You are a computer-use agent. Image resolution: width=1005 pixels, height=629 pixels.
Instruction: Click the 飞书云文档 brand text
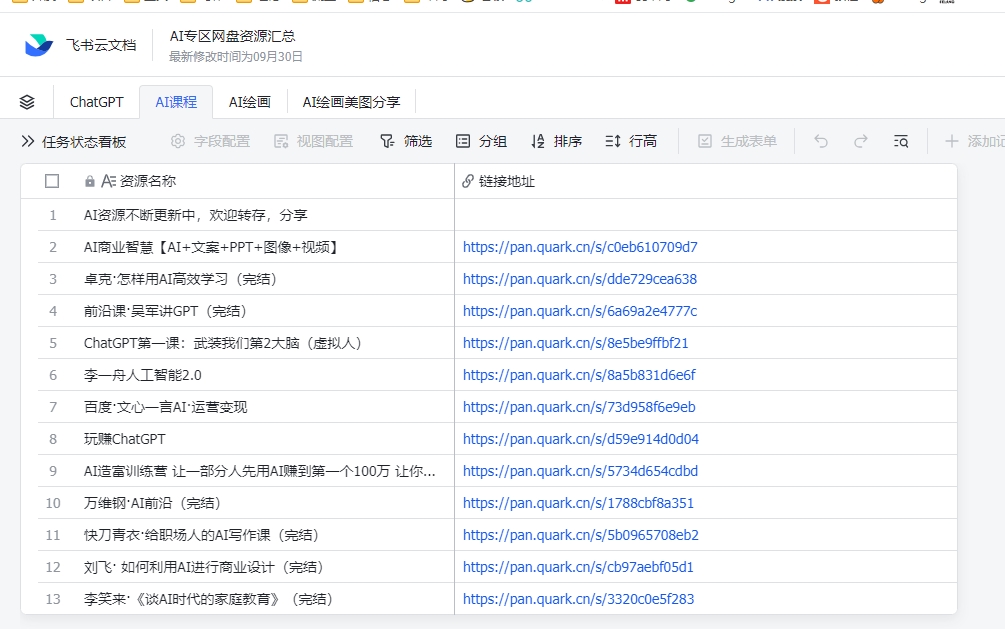(x=101, y=45)
